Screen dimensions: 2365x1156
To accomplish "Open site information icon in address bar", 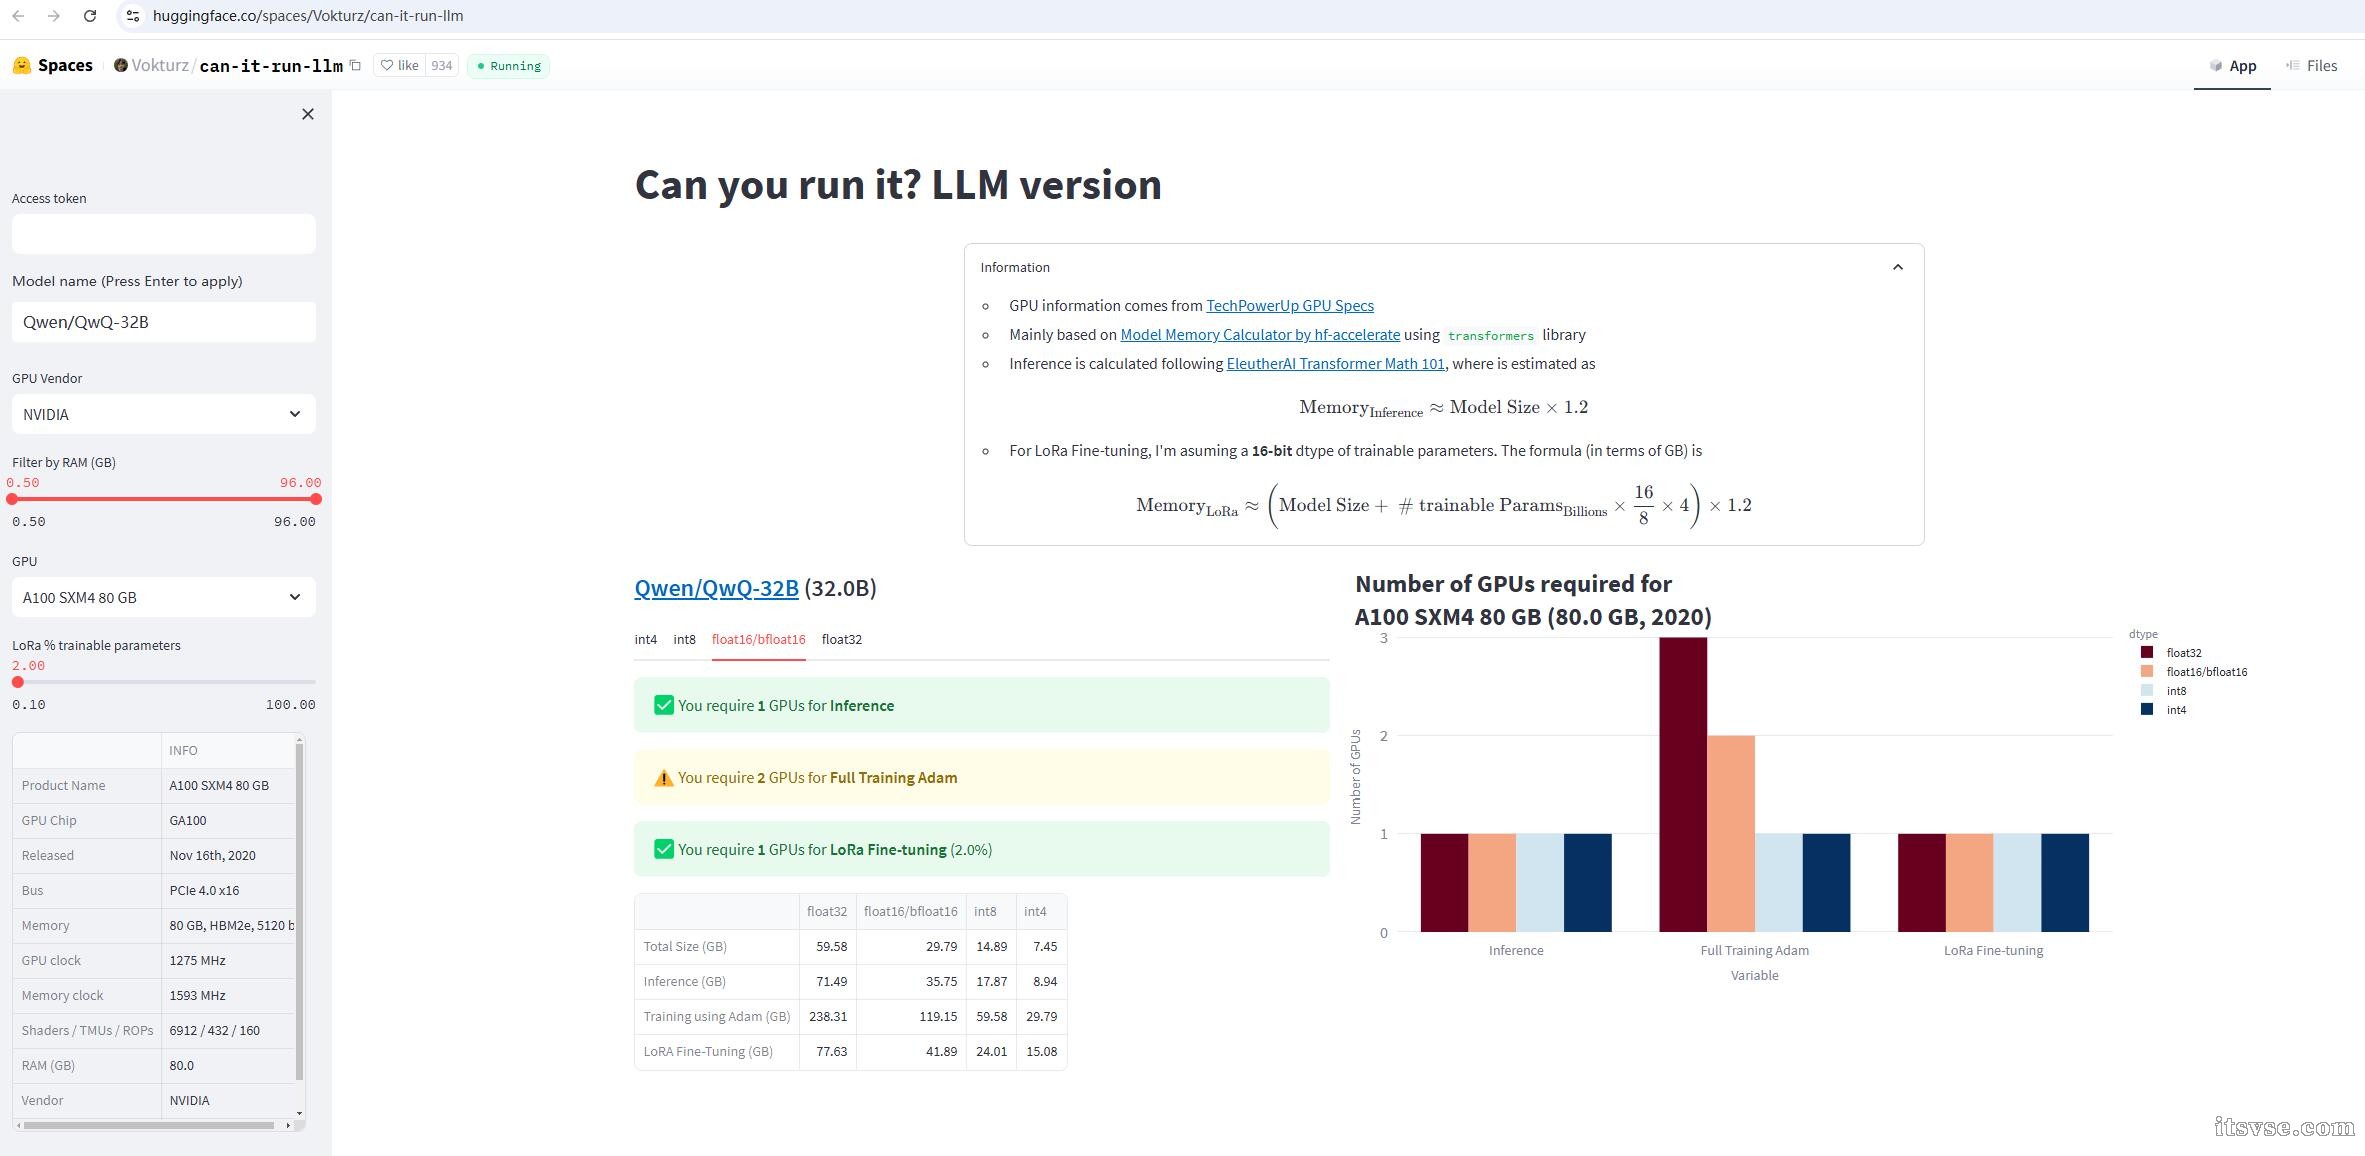I will pyautogui.click(x=133, y=16).
